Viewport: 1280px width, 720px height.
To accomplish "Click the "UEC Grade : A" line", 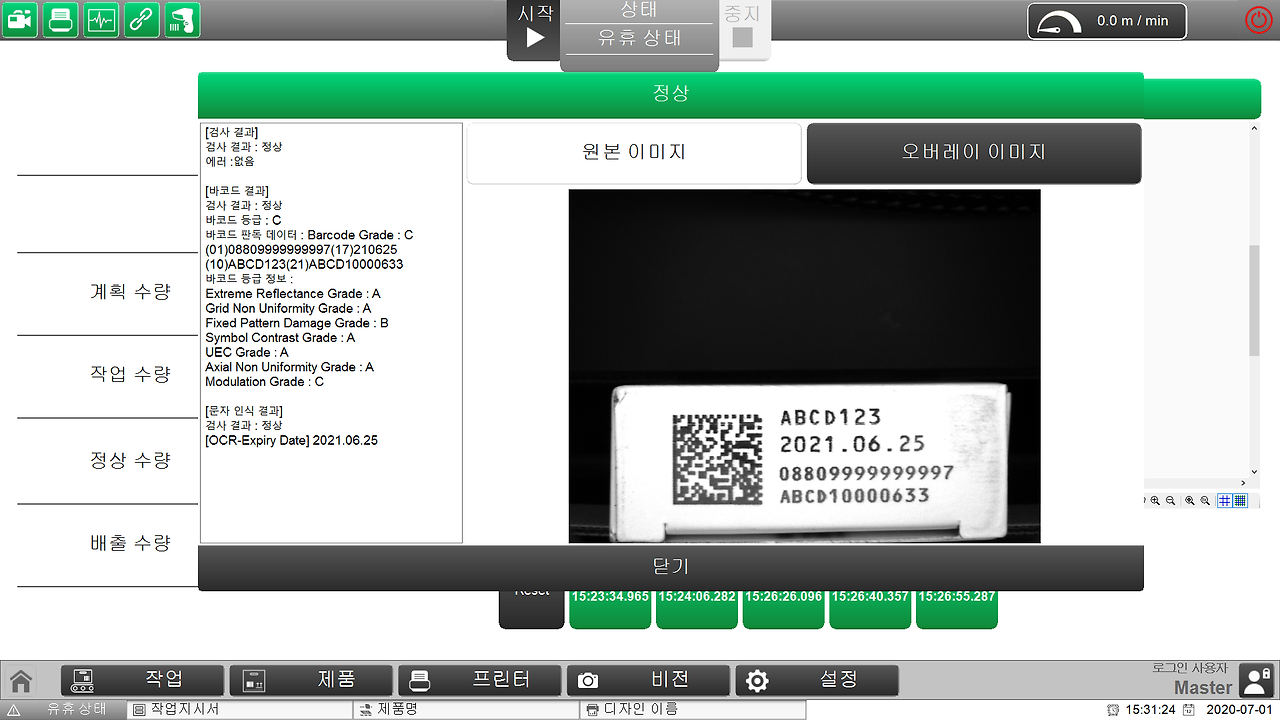I will (247, 352).
